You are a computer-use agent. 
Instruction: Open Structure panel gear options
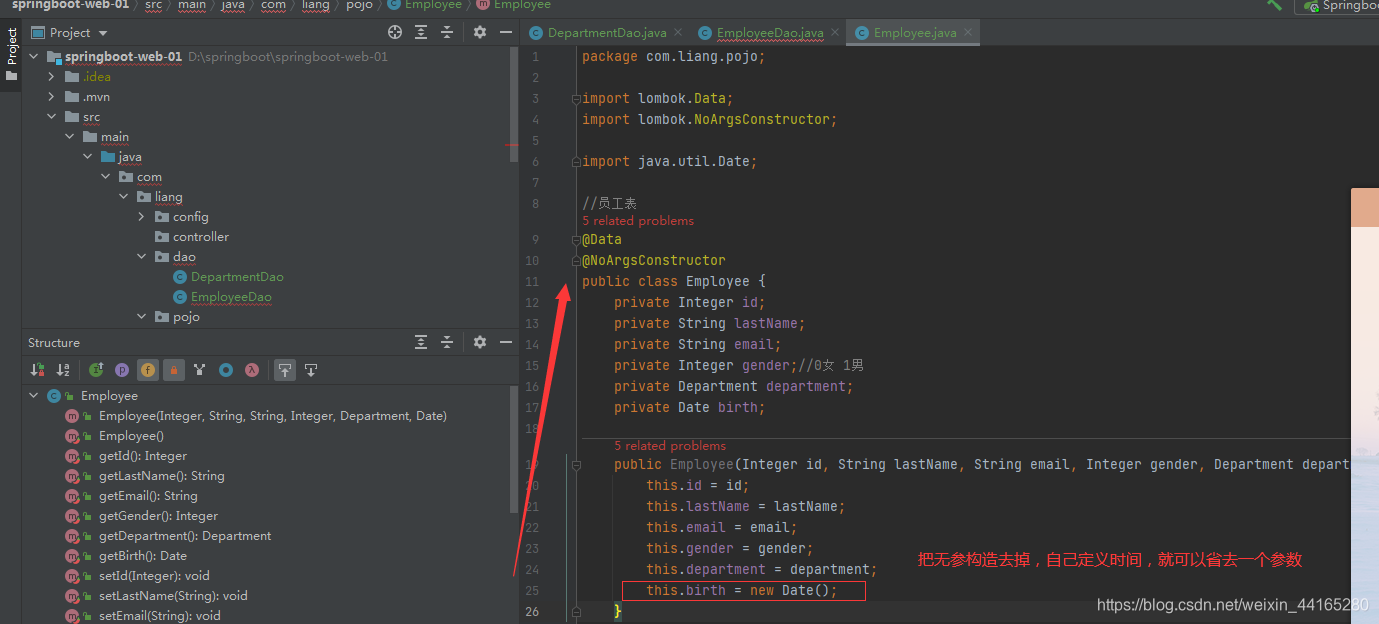(x=480, y=342)
